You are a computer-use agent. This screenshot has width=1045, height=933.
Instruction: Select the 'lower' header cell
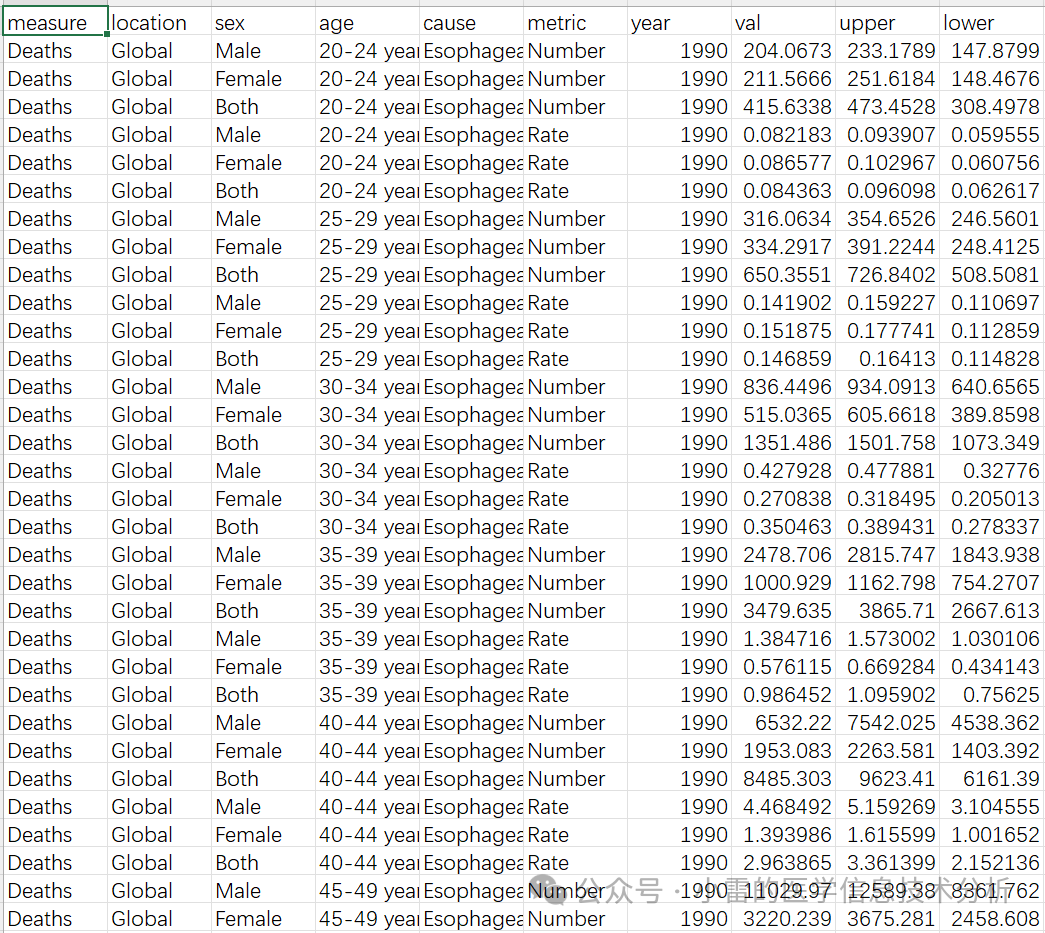(x=991, y=23)
